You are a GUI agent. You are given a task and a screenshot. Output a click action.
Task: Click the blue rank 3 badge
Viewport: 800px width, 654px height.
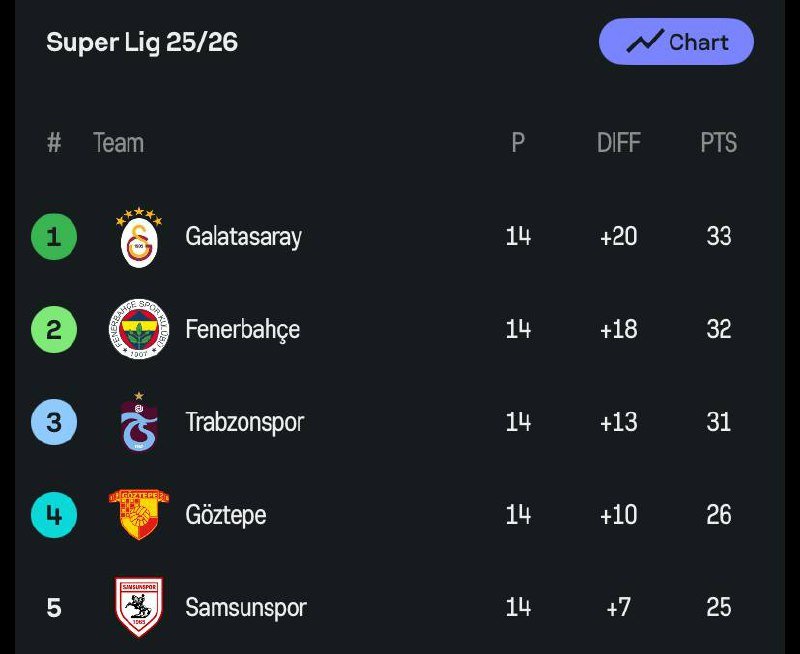point(54,422)
